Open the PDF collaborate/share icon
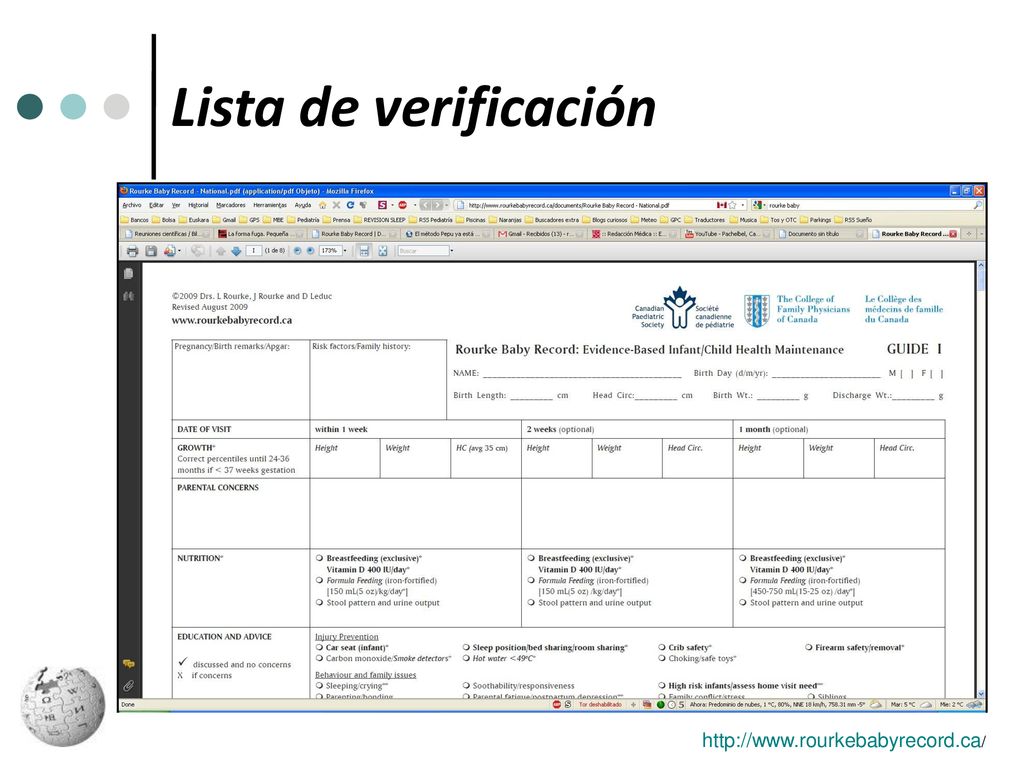This screenshot has height=768, width=1024. coord(169,251)
